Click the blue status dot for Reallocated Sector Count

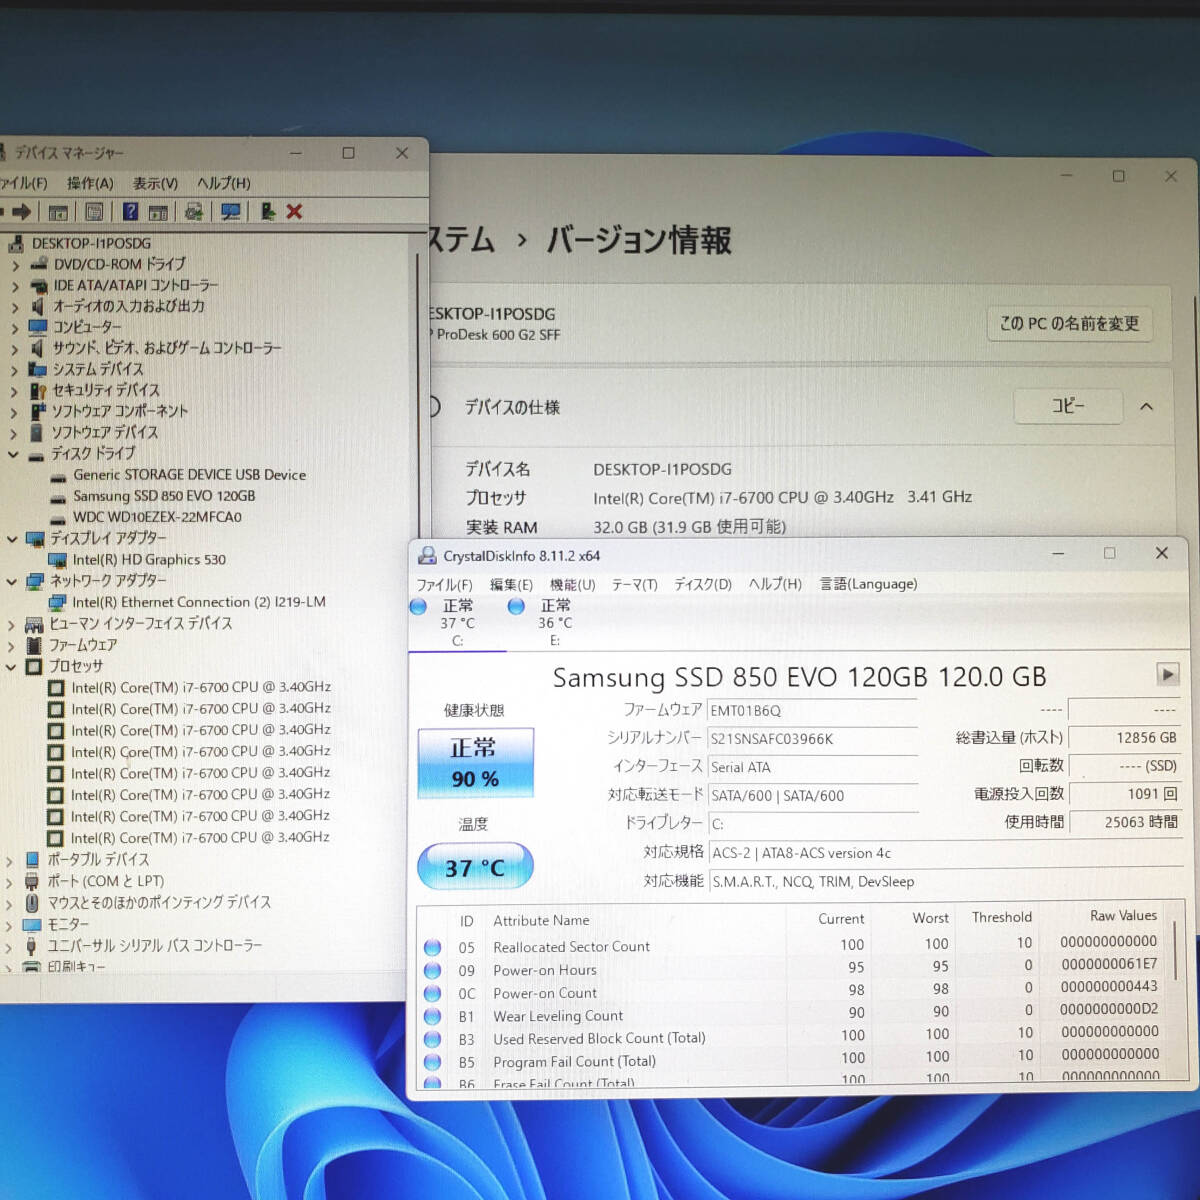pyautogui.click(x=432, y=947)
